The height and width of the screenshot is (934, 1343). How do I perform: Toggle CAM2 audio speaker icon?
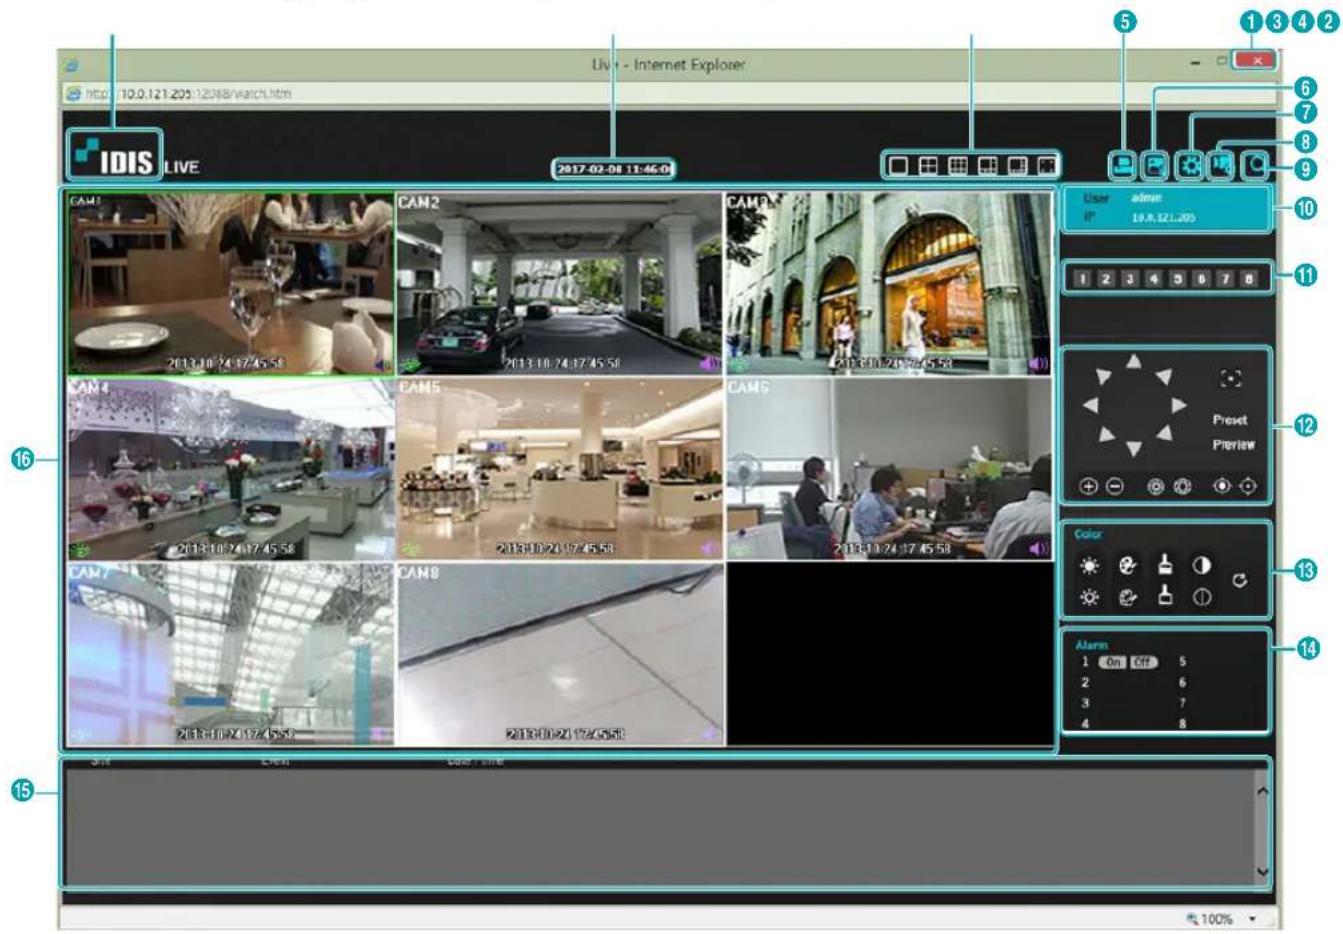click(709, 363)
